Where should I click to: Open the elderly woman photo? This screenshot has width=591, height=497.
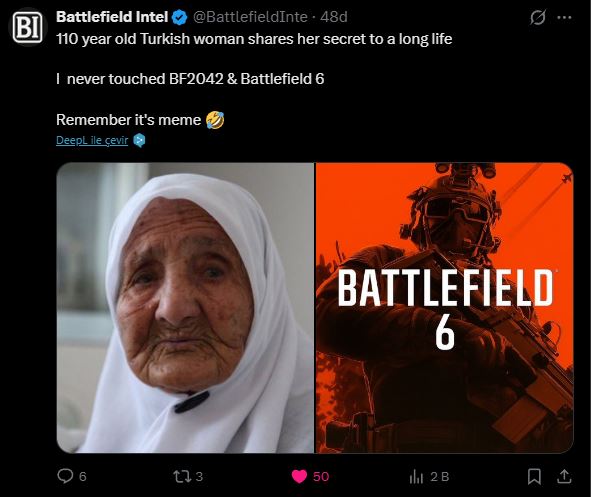tap(185, 307)
